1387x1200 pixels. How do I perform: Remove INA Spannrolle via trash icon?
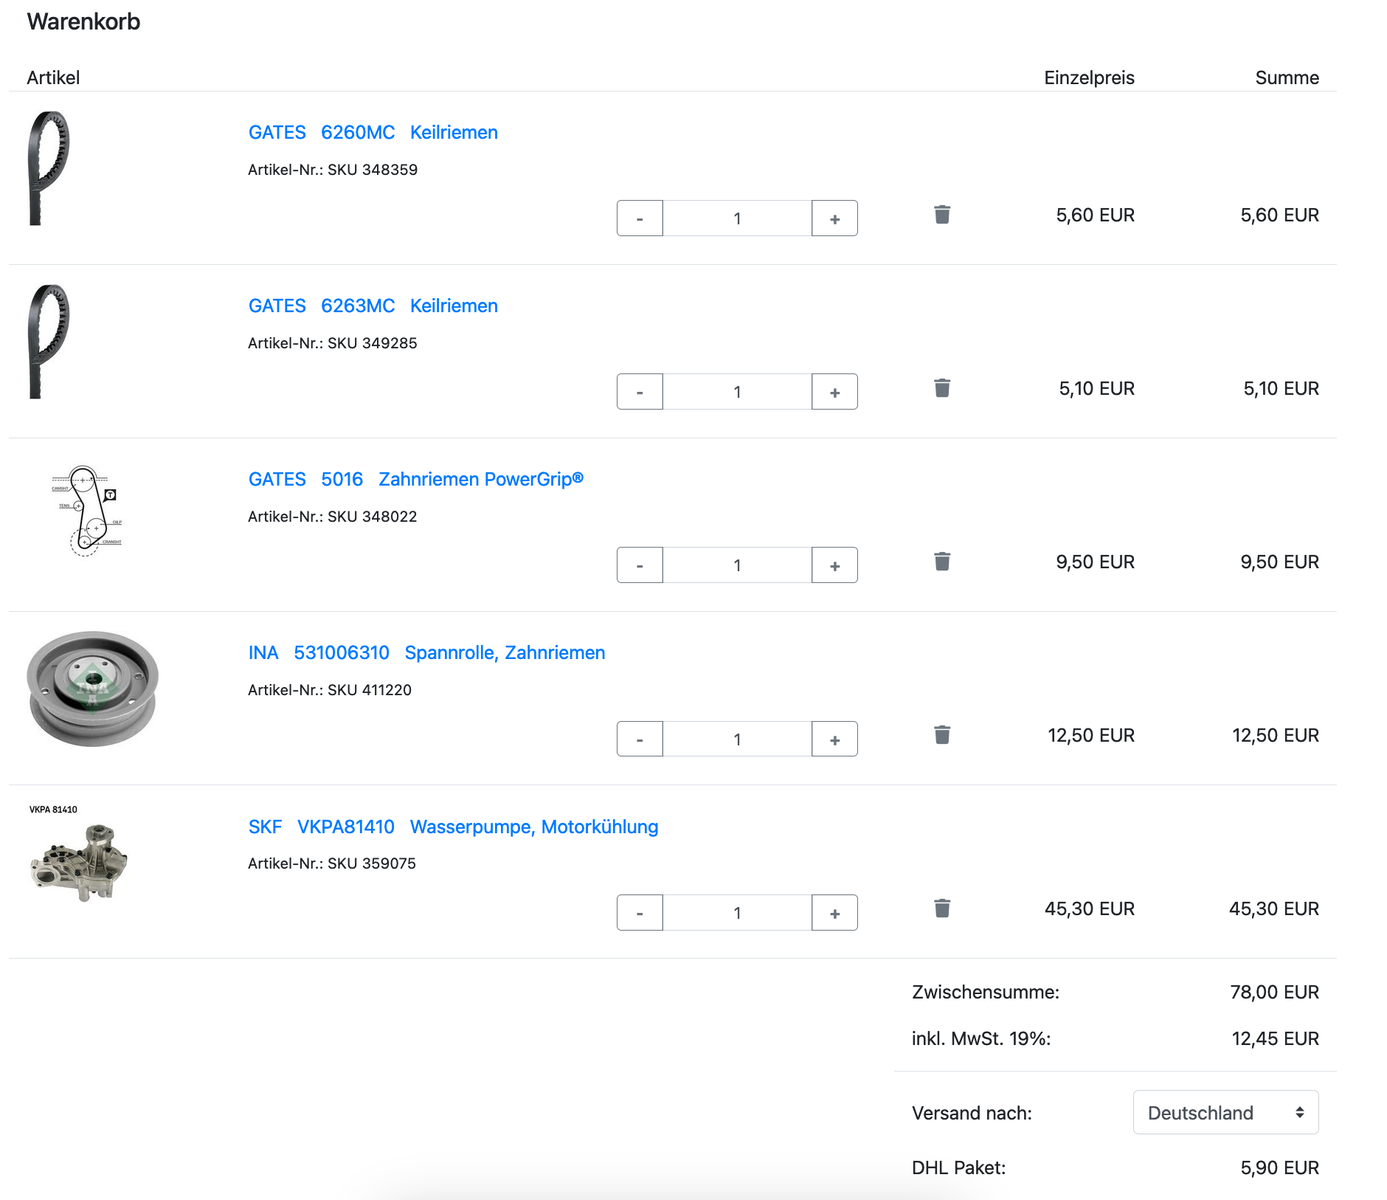pyautogui.click(x=942, y=735)
